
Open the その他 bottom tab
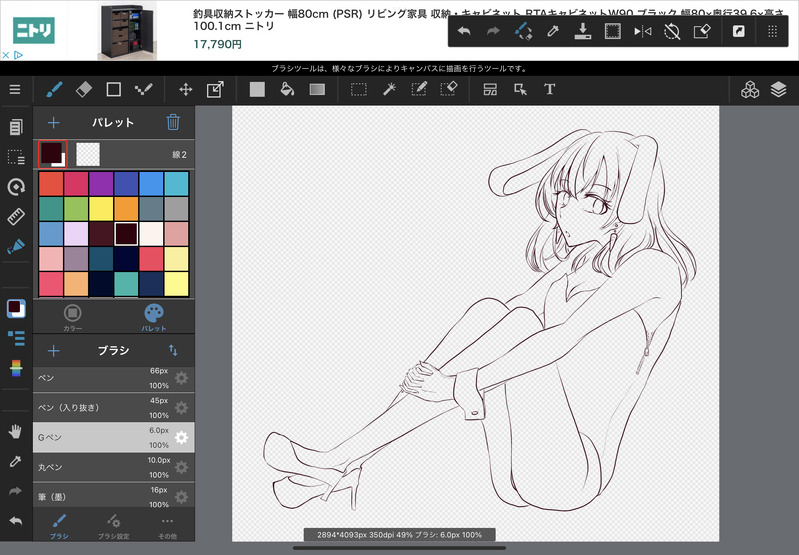coord(167,526)
